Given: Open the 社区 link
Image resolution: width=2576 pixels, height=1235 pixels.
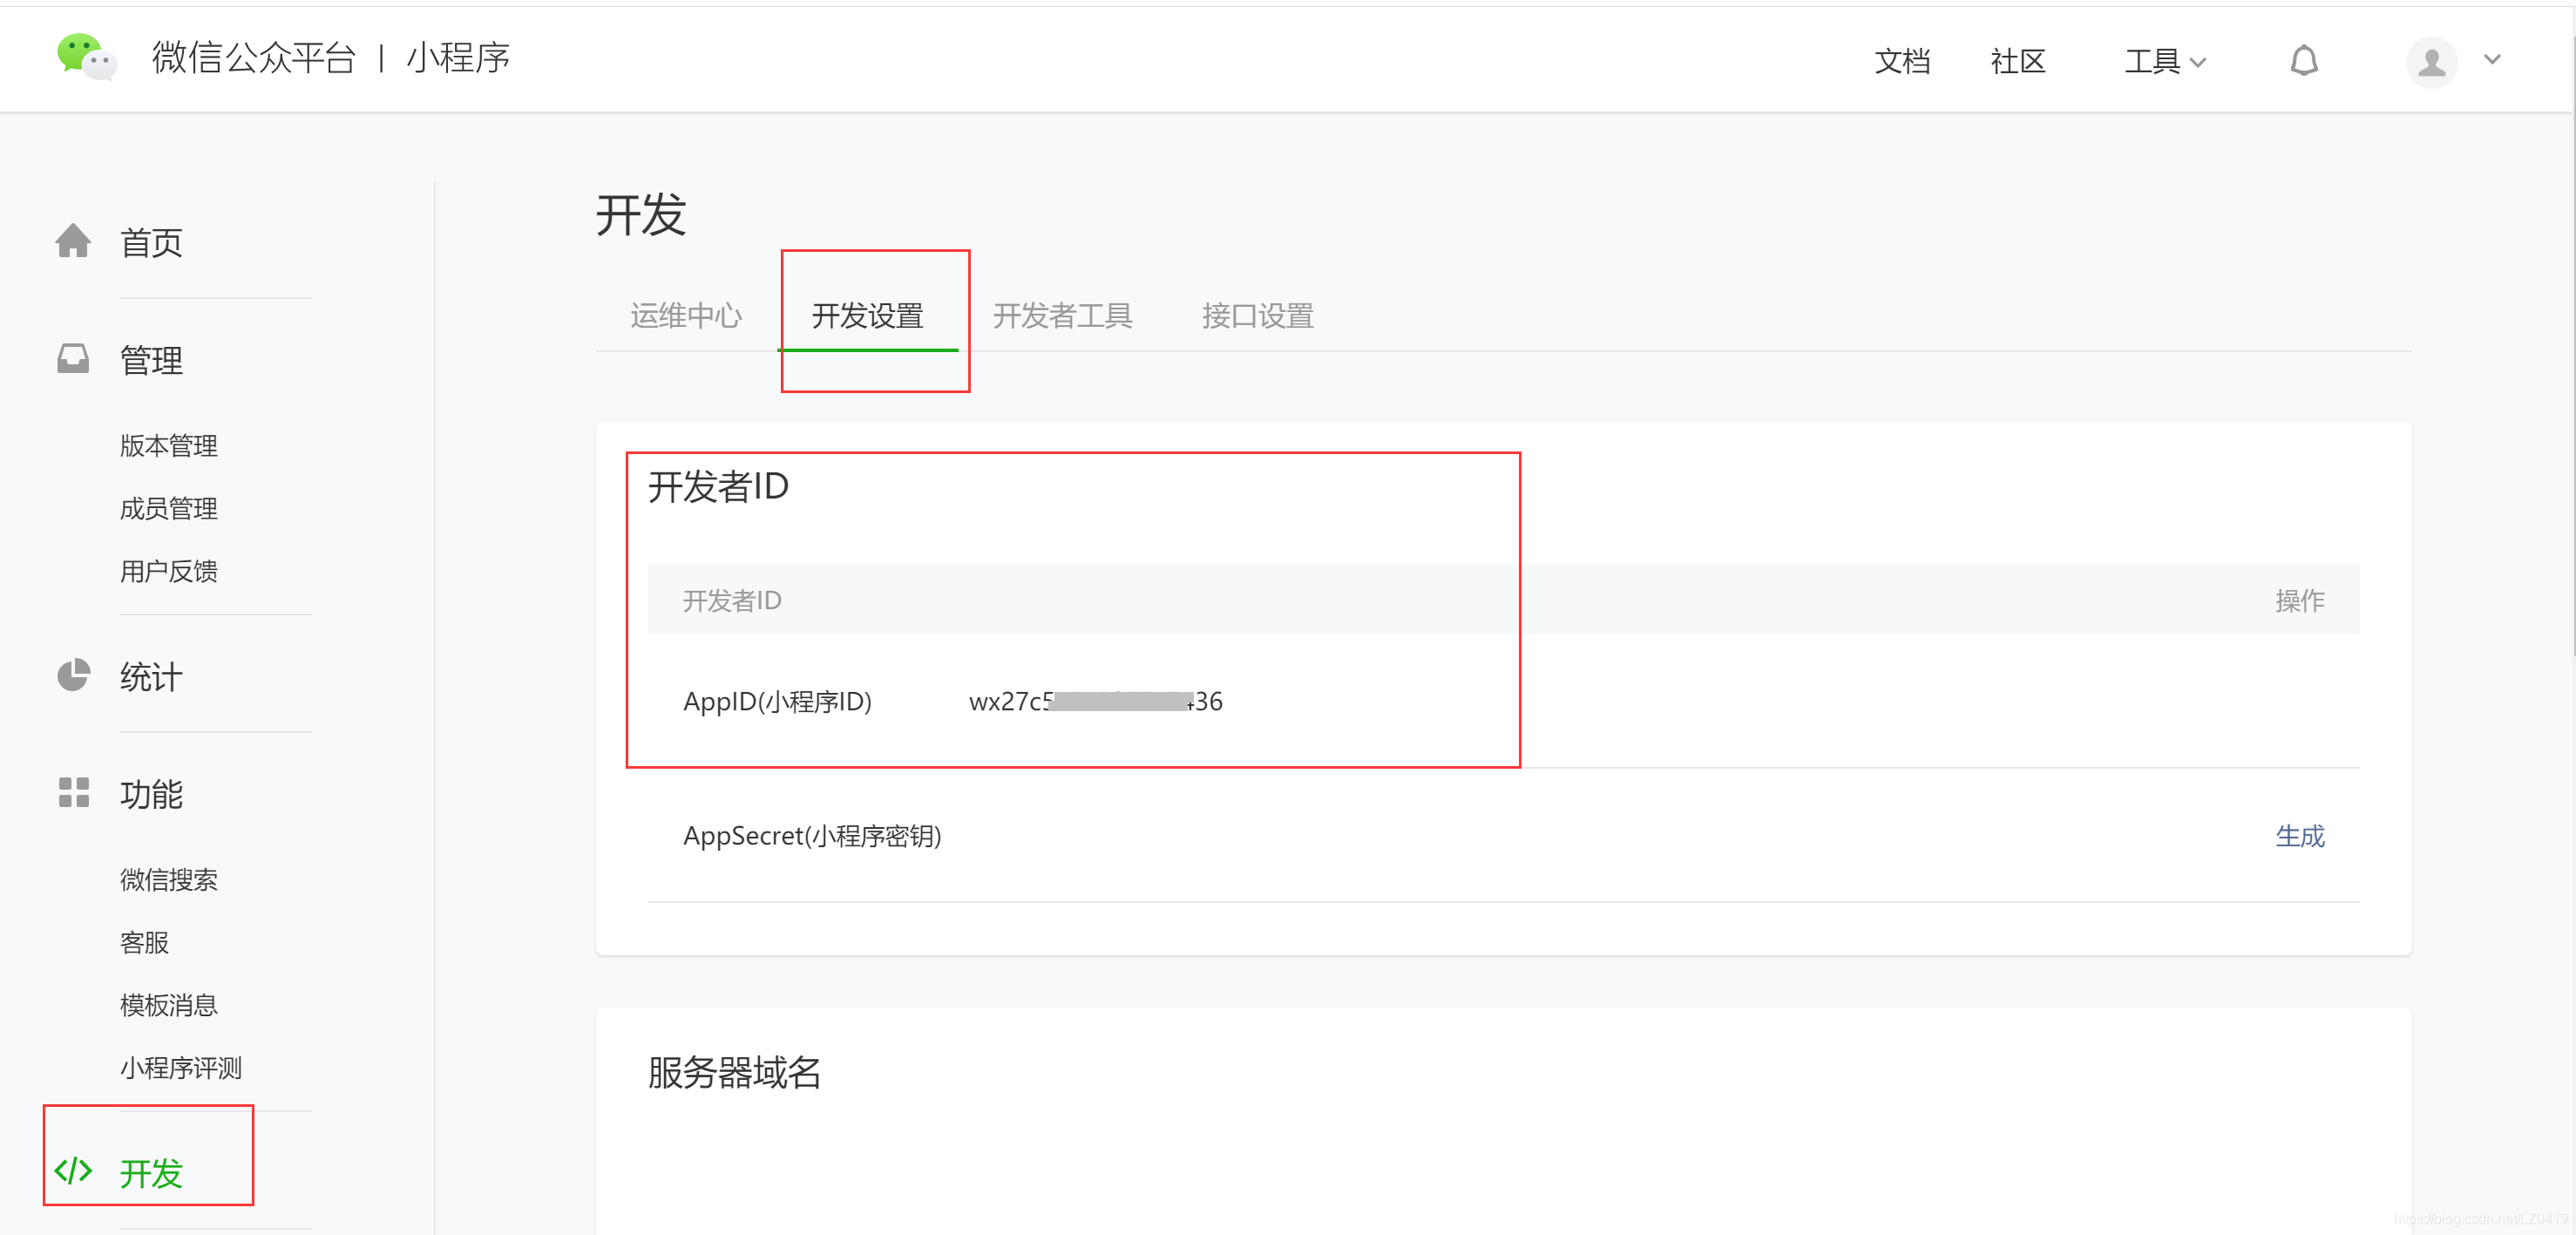Looking at the screenshot, I should (2017, 61).
